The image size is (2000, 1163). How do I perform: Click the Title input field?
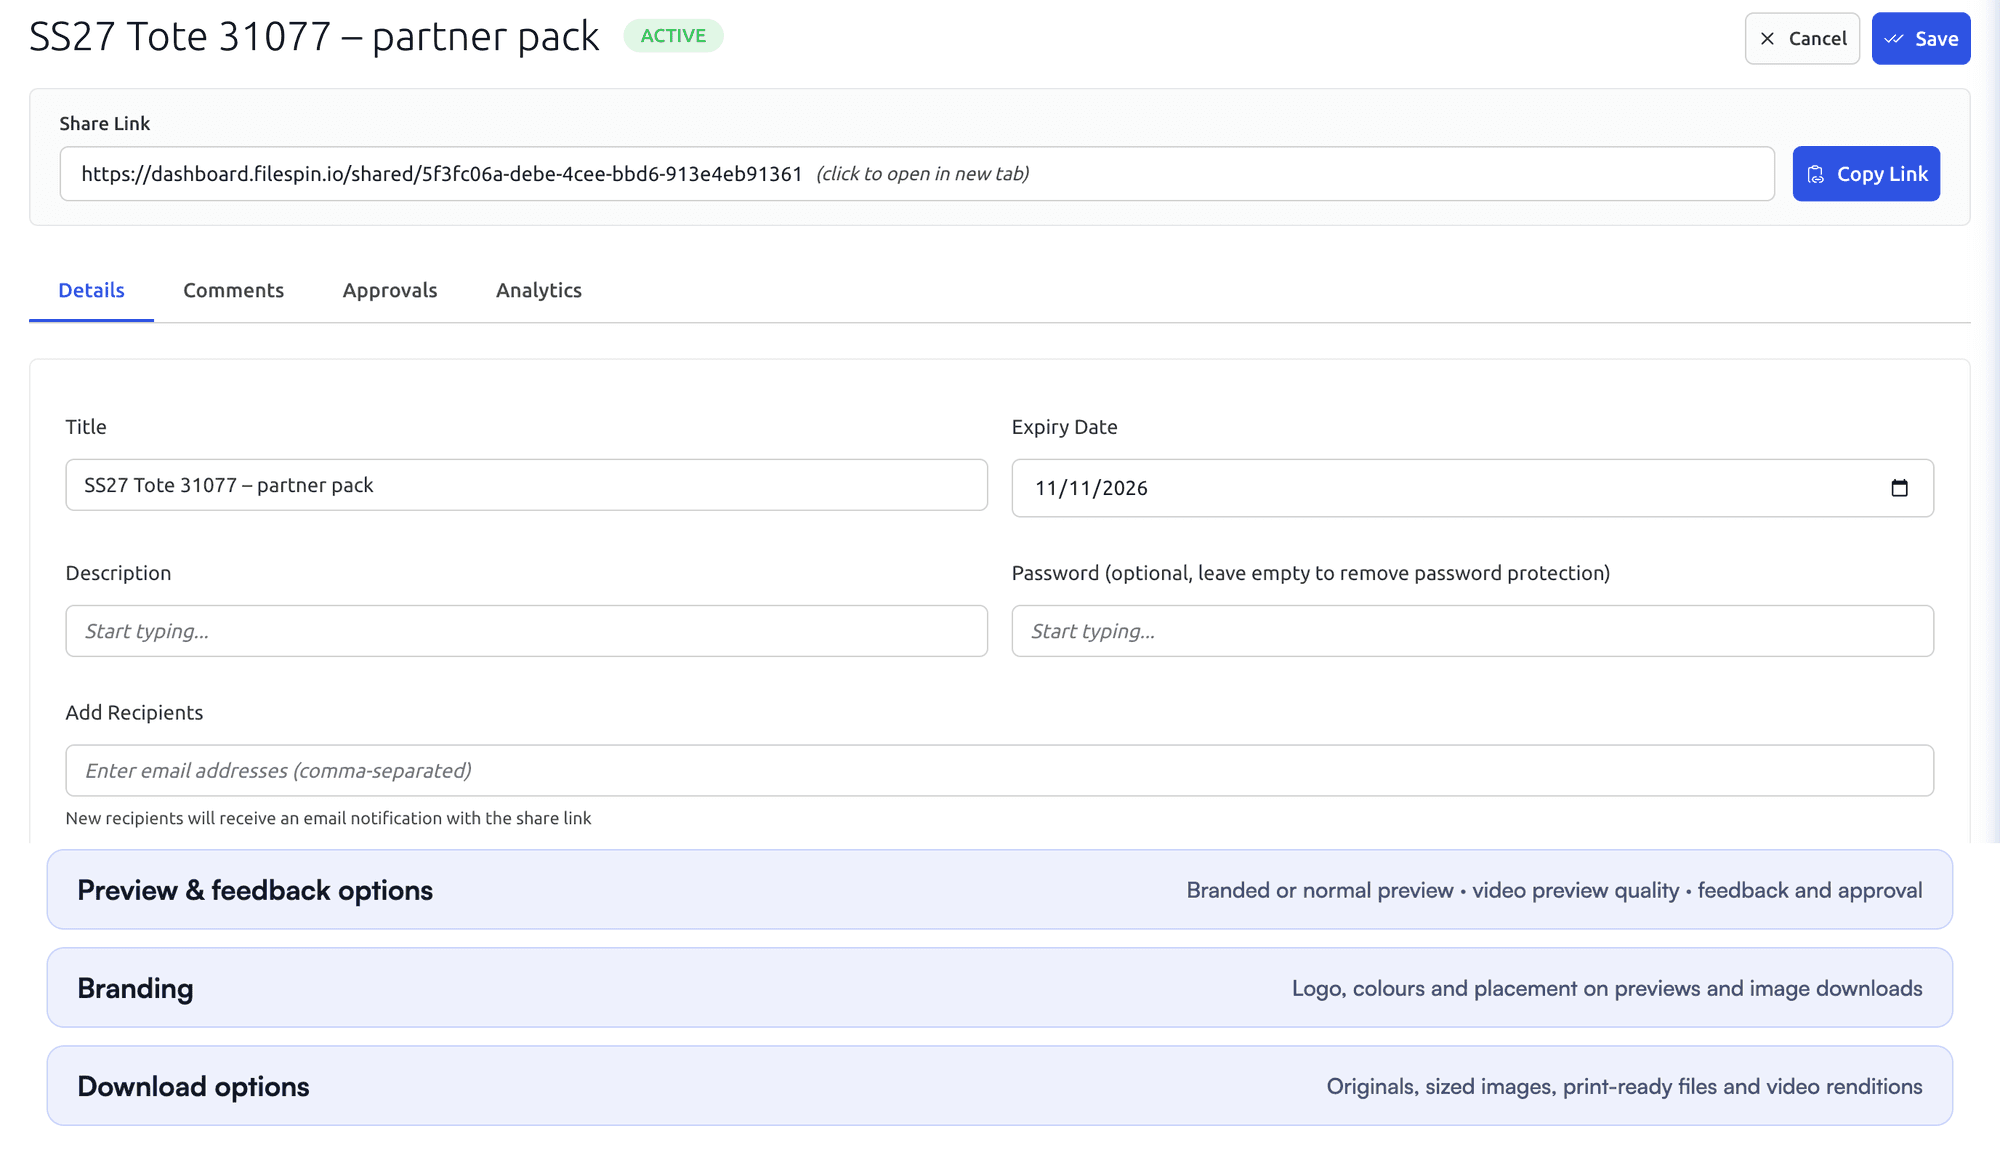pyautogui.click(x=526, y=485)
